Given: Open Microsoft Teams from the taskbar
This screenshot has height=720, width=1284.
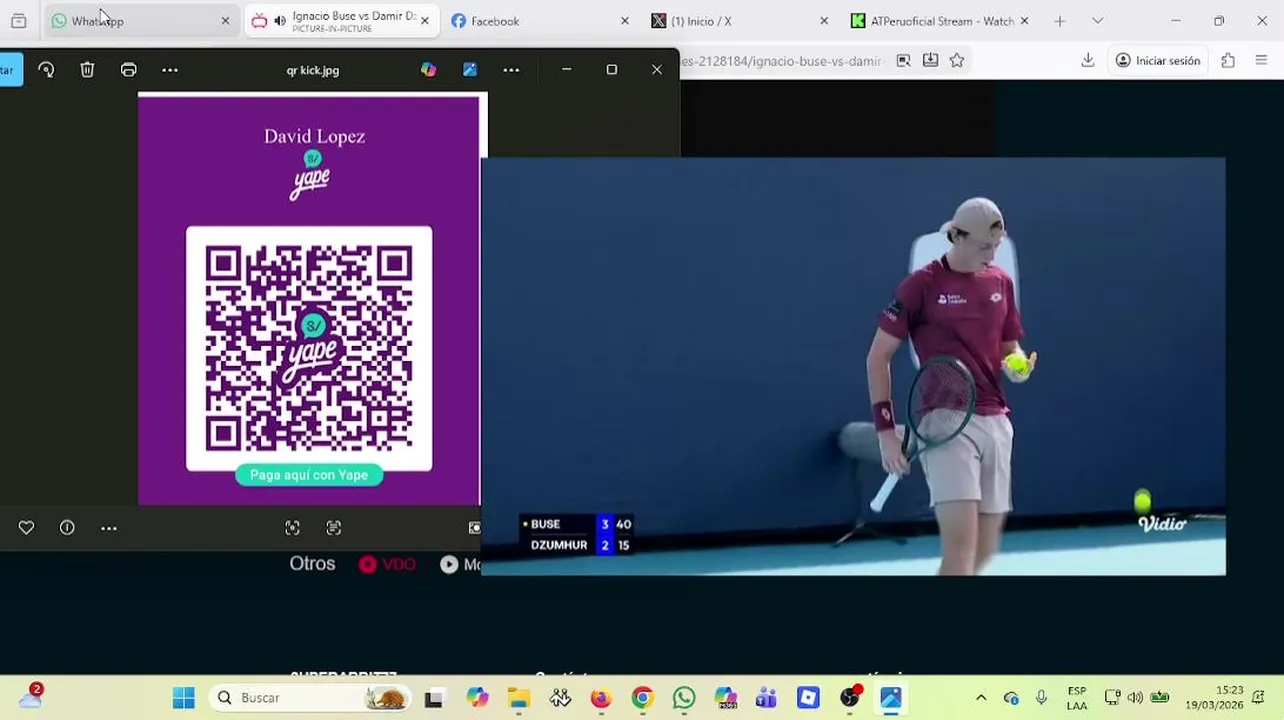Looking at the screenshot, I should pos(766,698).
